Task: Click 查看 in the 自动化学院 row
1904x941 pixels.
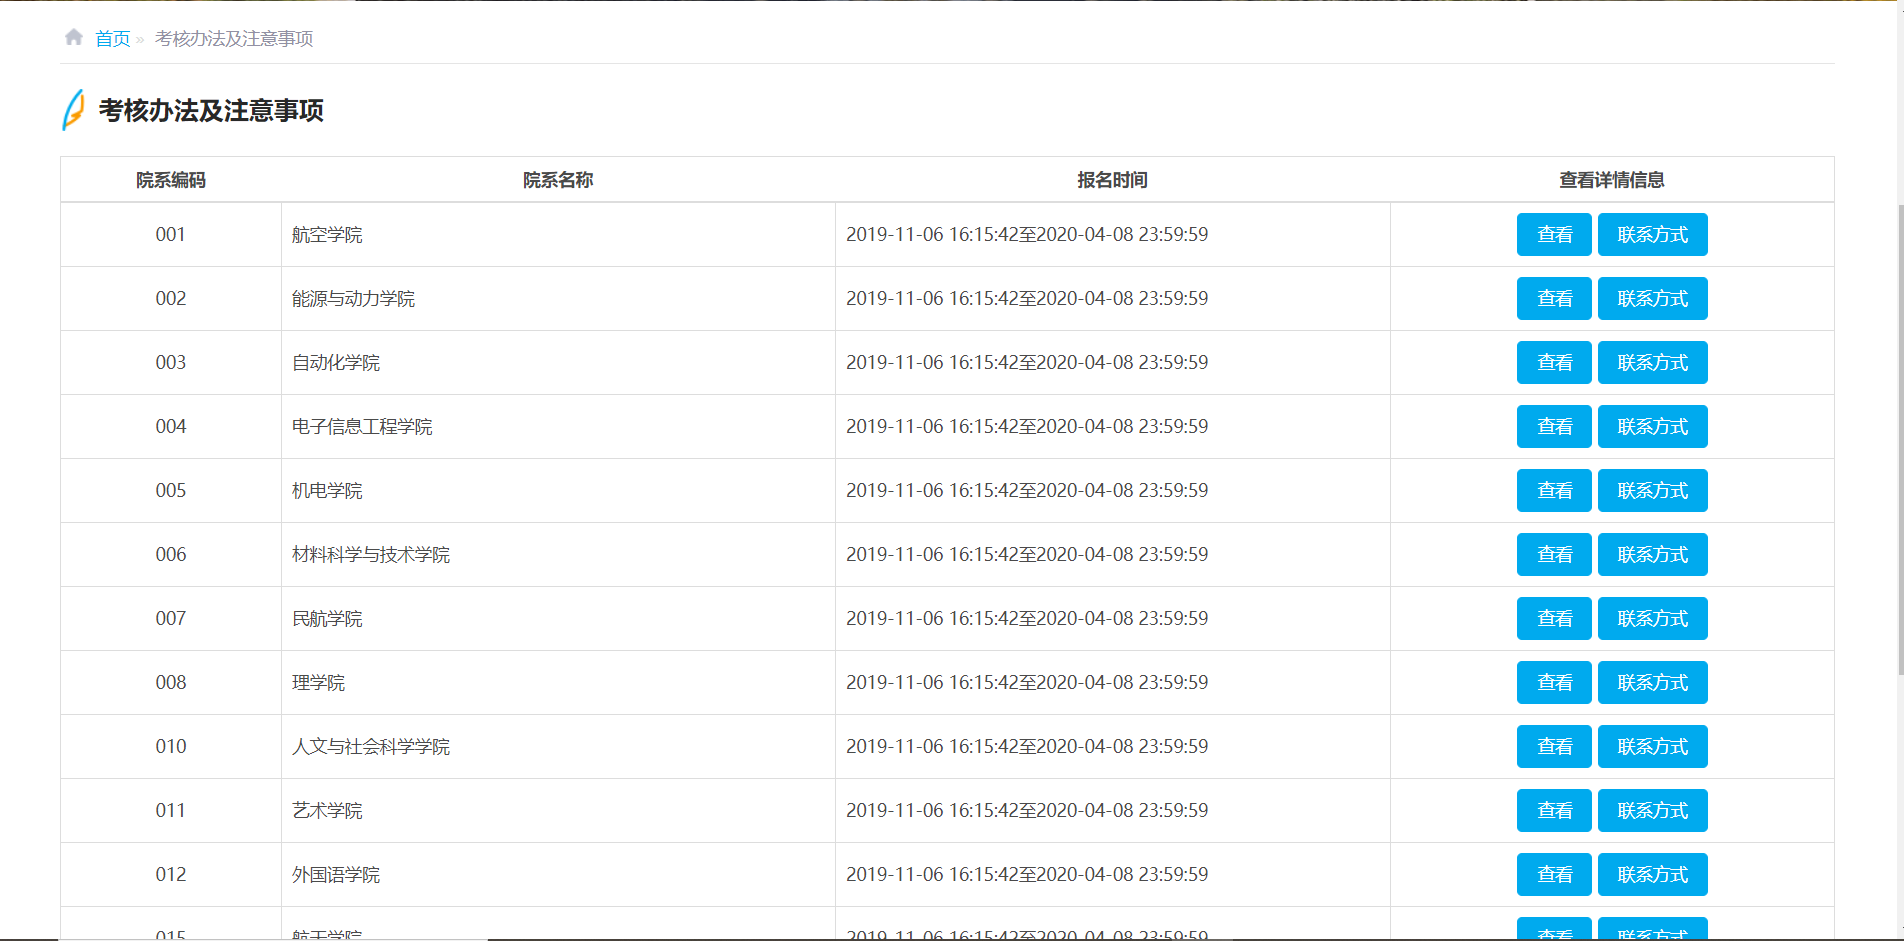Action: (1554, 362)
